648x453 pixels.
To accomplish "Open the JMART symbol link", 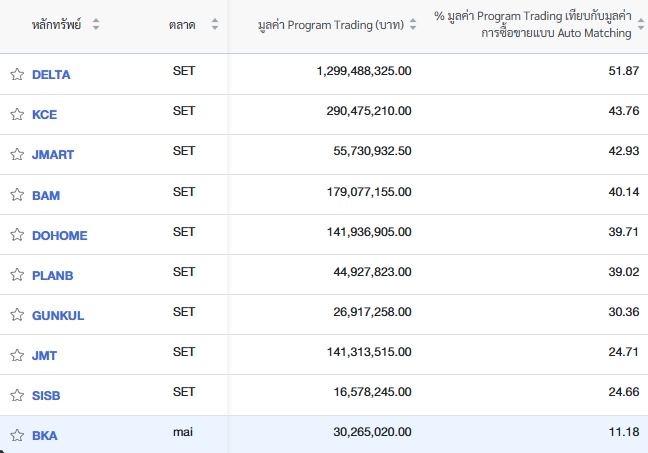I will point(53,155).
